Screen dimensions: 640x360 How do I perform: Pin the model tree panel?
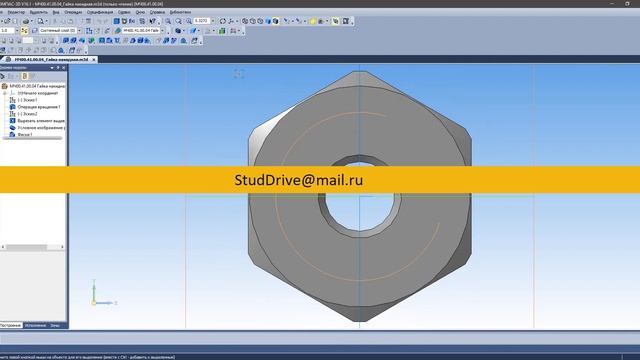pos(58,67)
